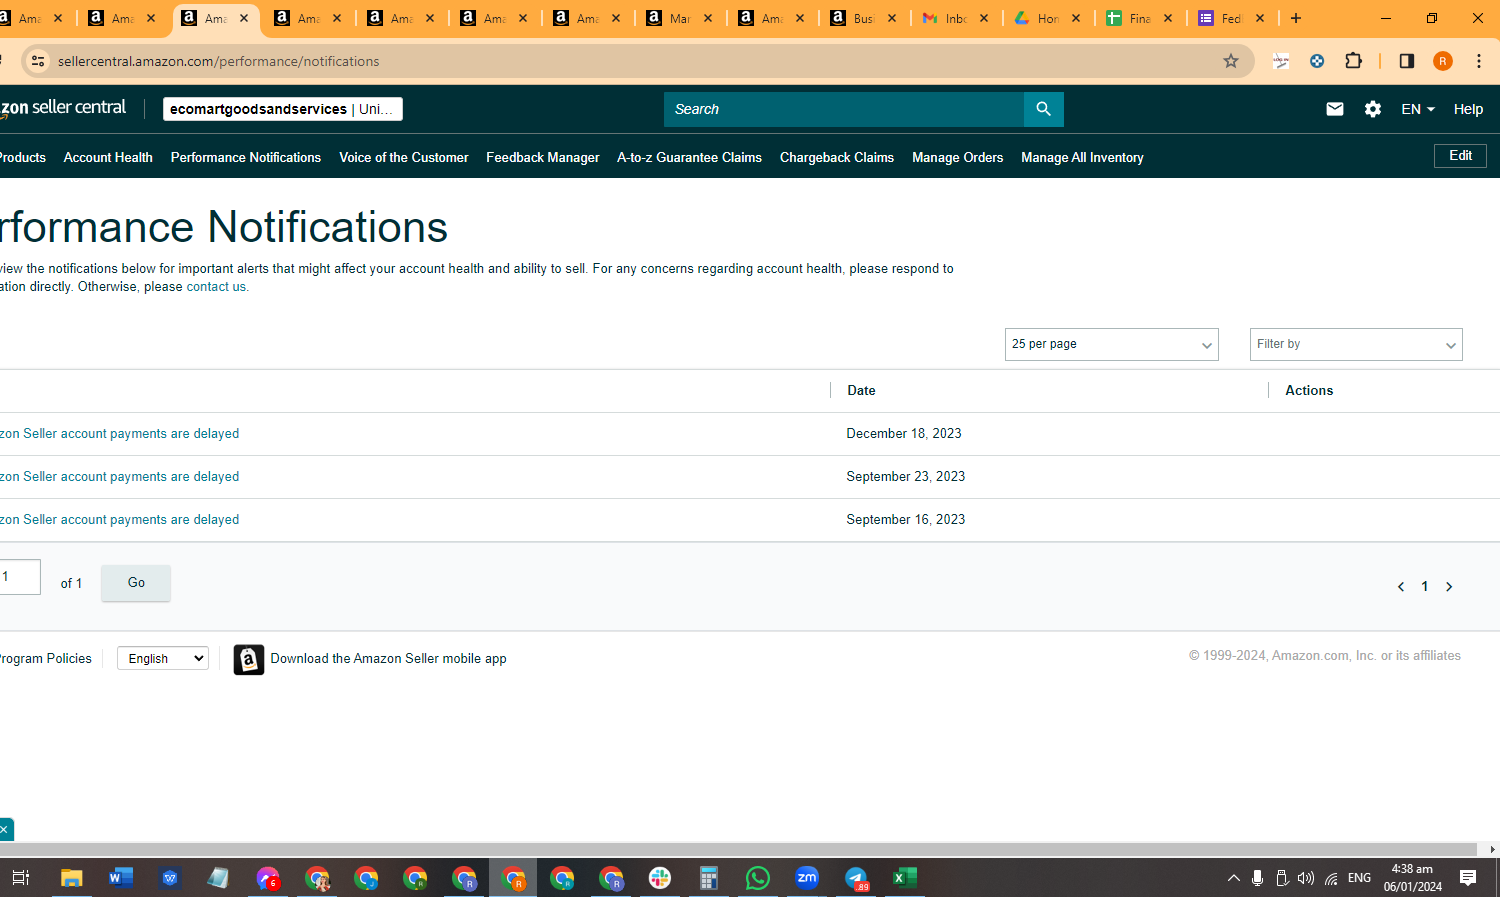Click the ENG input language indicator
Image resolution: width=1500 pixels, height=897 pixels.
[1359, 878]
